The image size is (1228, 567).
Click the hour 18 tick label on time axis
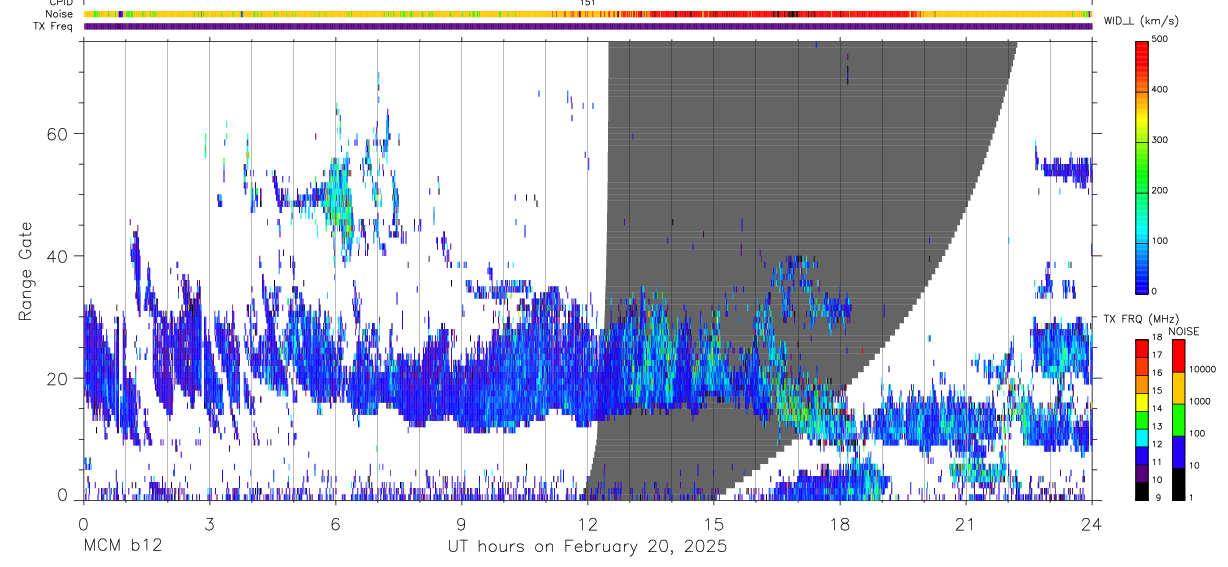click(x=840, y=524)
